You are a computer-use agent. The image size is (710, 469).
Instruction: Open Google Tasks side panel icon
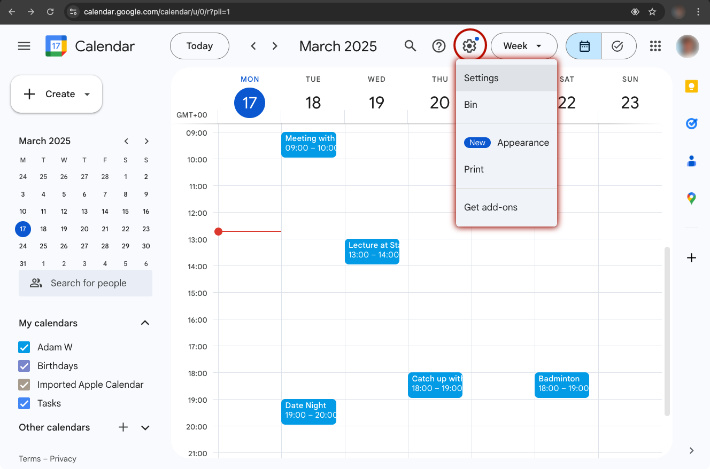[x=691, y=123]
